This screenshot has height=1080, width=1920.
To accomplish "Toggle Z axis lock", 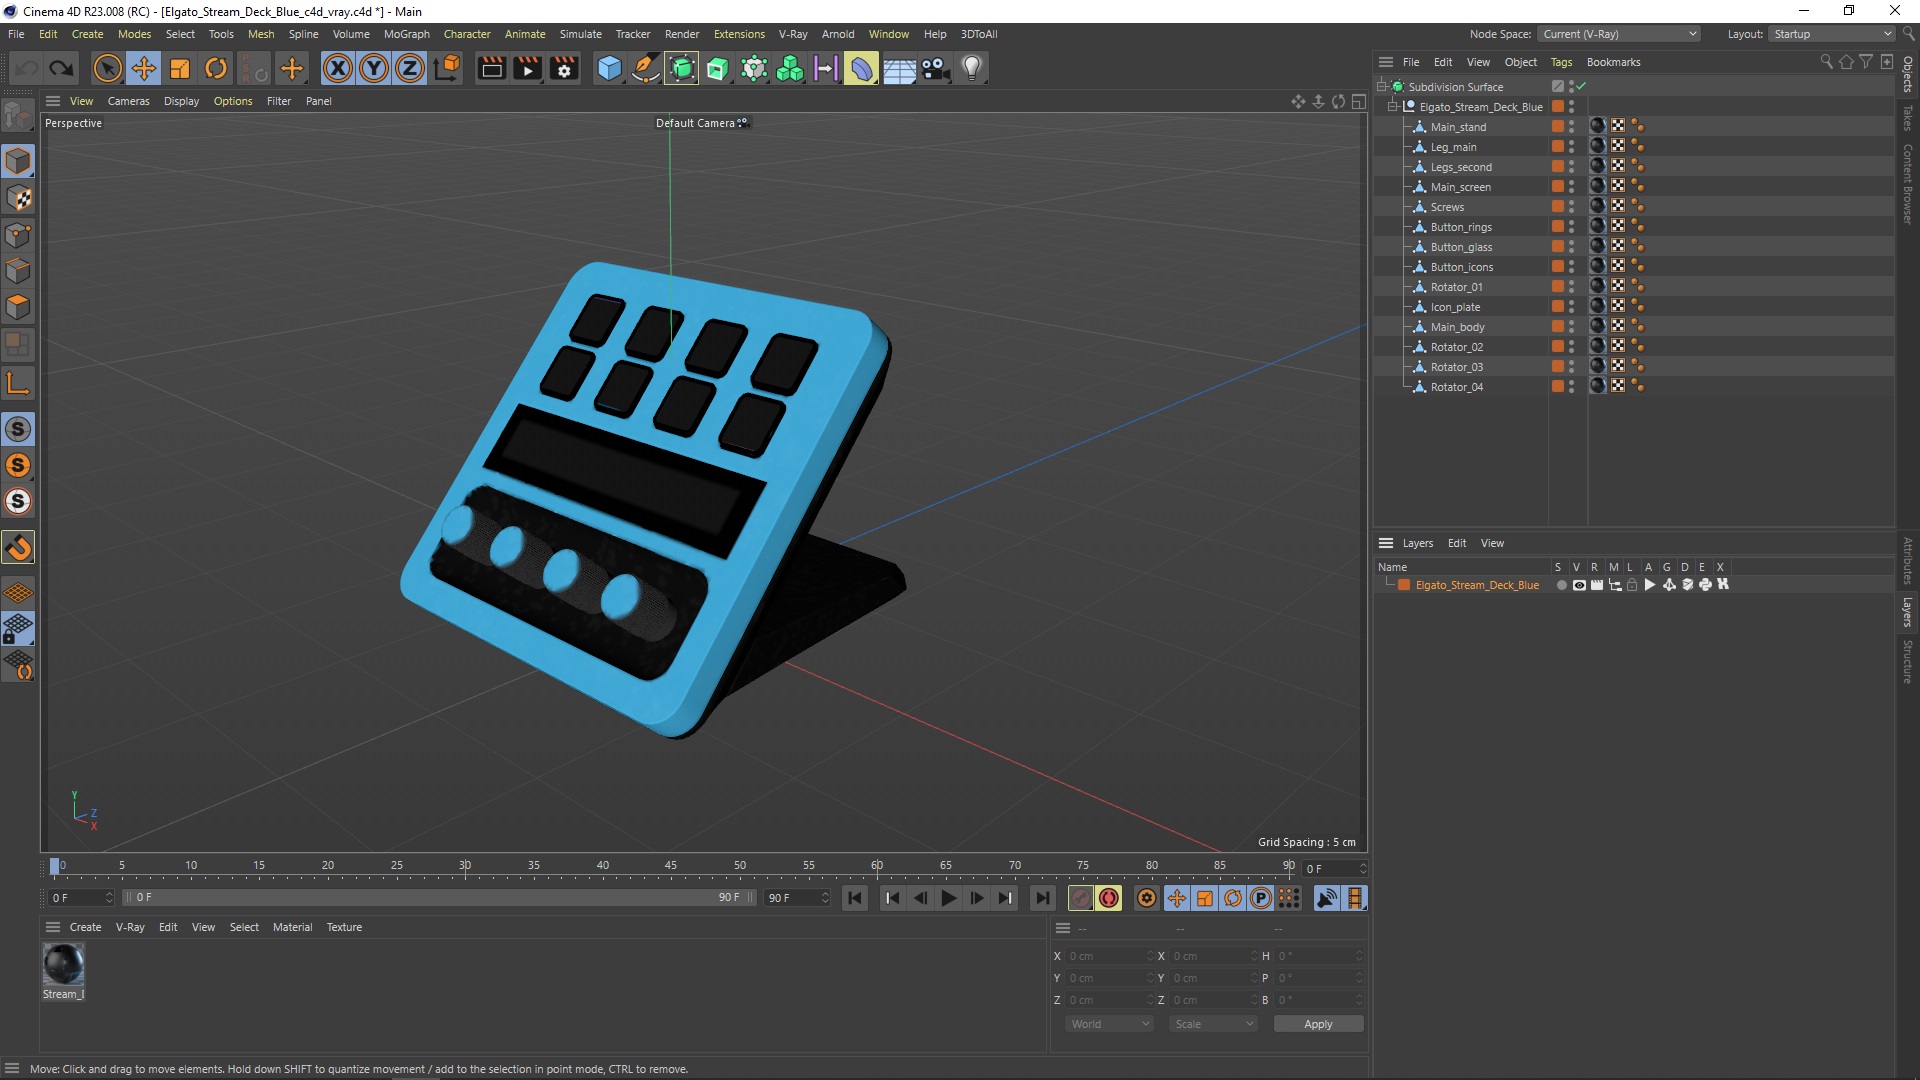I will 410,68.
